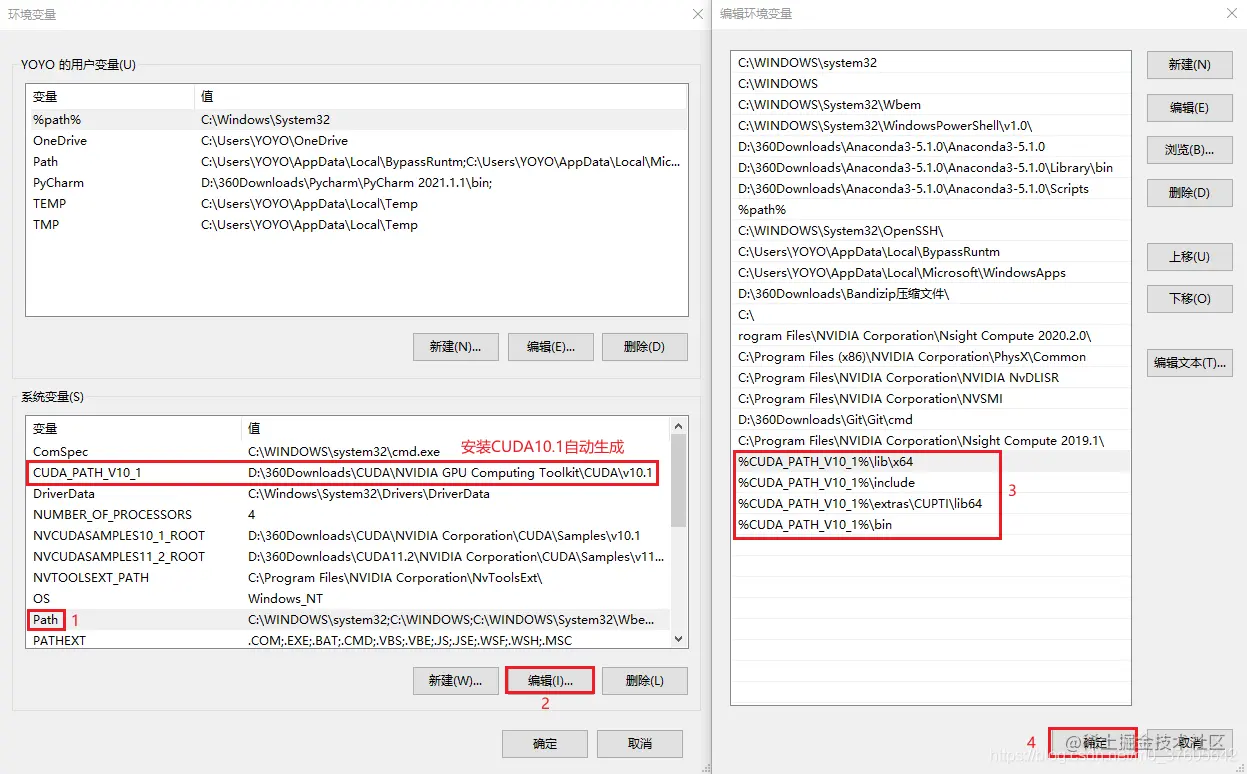The image size is (1247, 774).
Task: Select the C:\WINDOWS path entry
Action: 931,83
